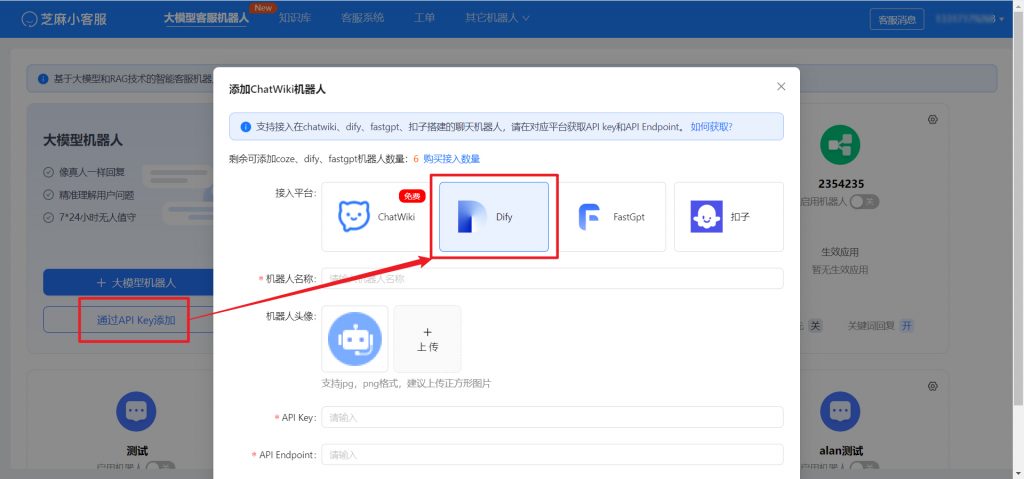The image size is (1024, 479).
Task: Toggle 启用机器人 switch for 2354235
Action: pos(864,201)
